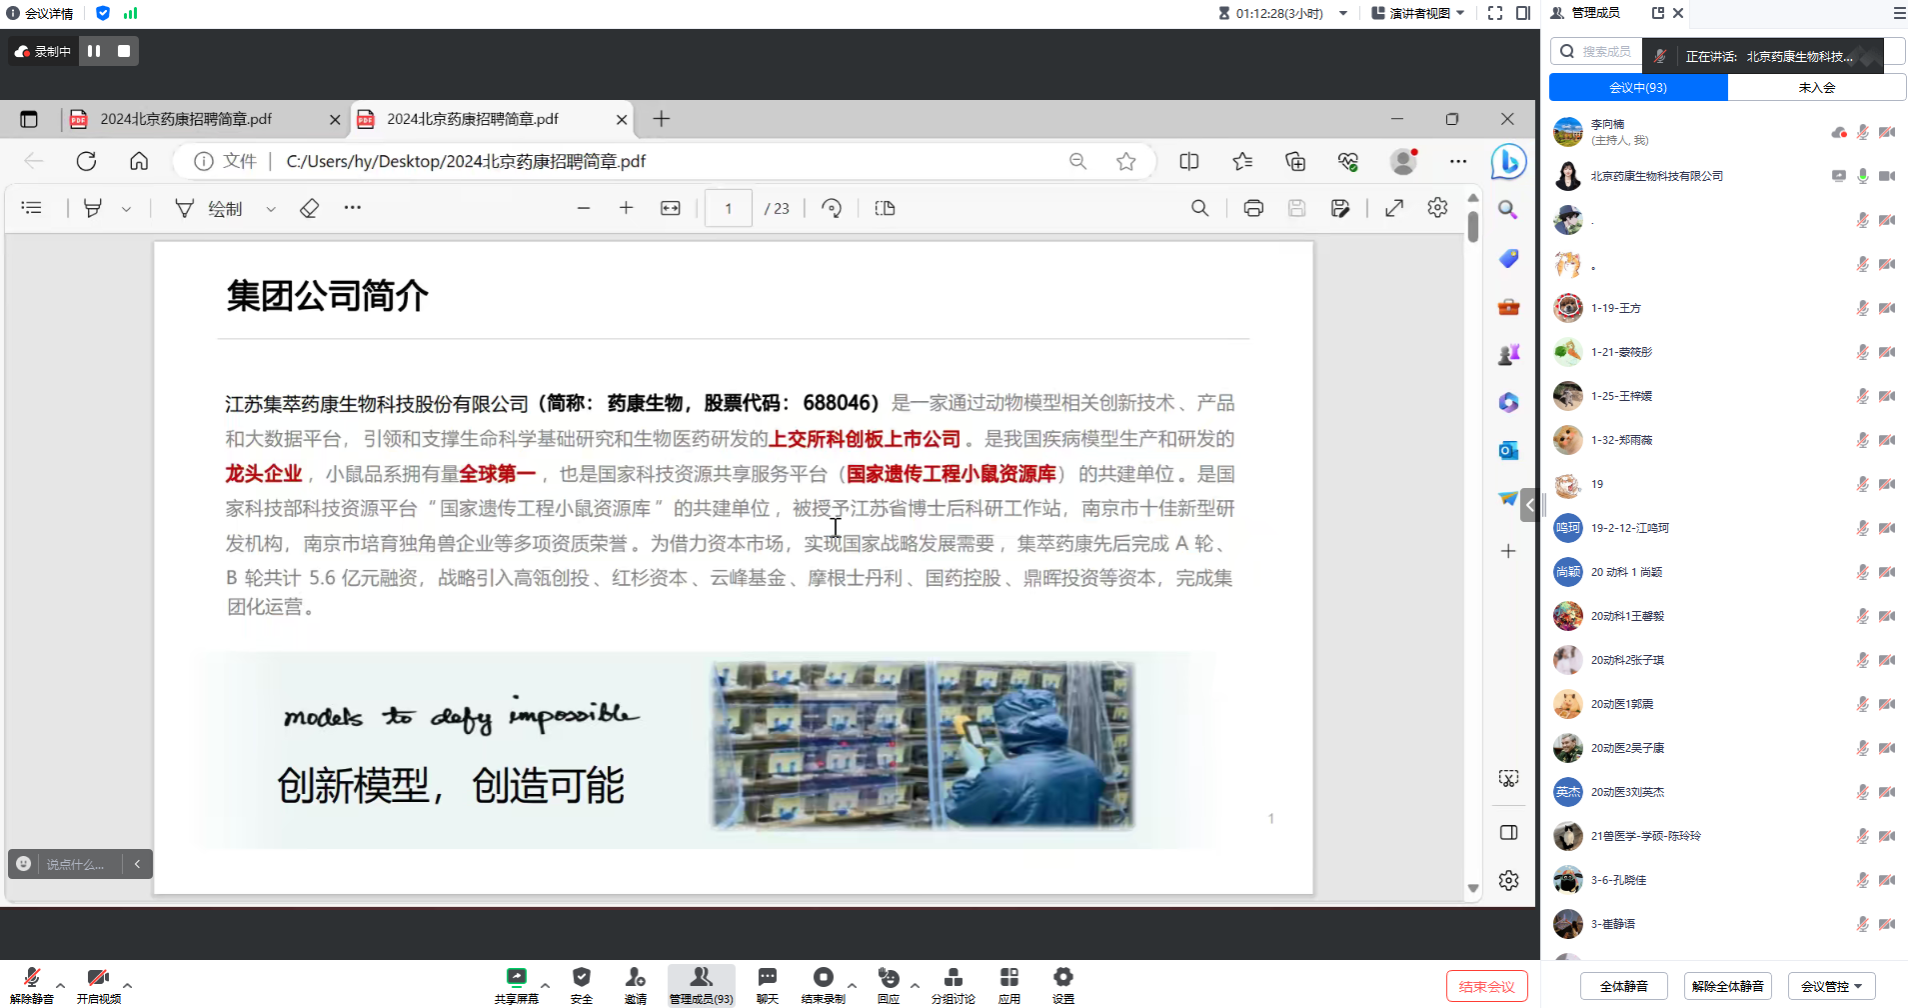Open the Meeting Control (会议管控) dropdown
The image size is (1908, 1008).
(1831, 986)
